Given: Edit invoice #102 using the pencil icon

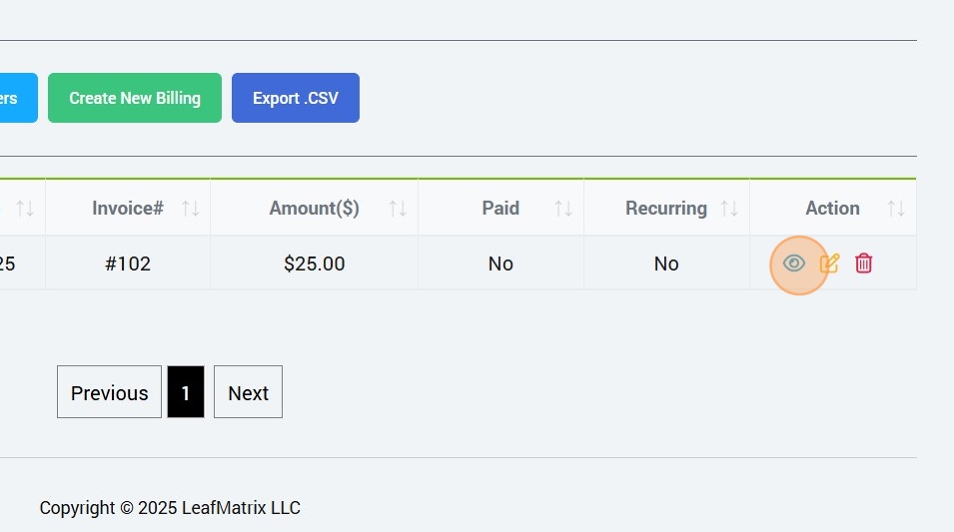Looking at the screenshot, I should click(829, 264).
